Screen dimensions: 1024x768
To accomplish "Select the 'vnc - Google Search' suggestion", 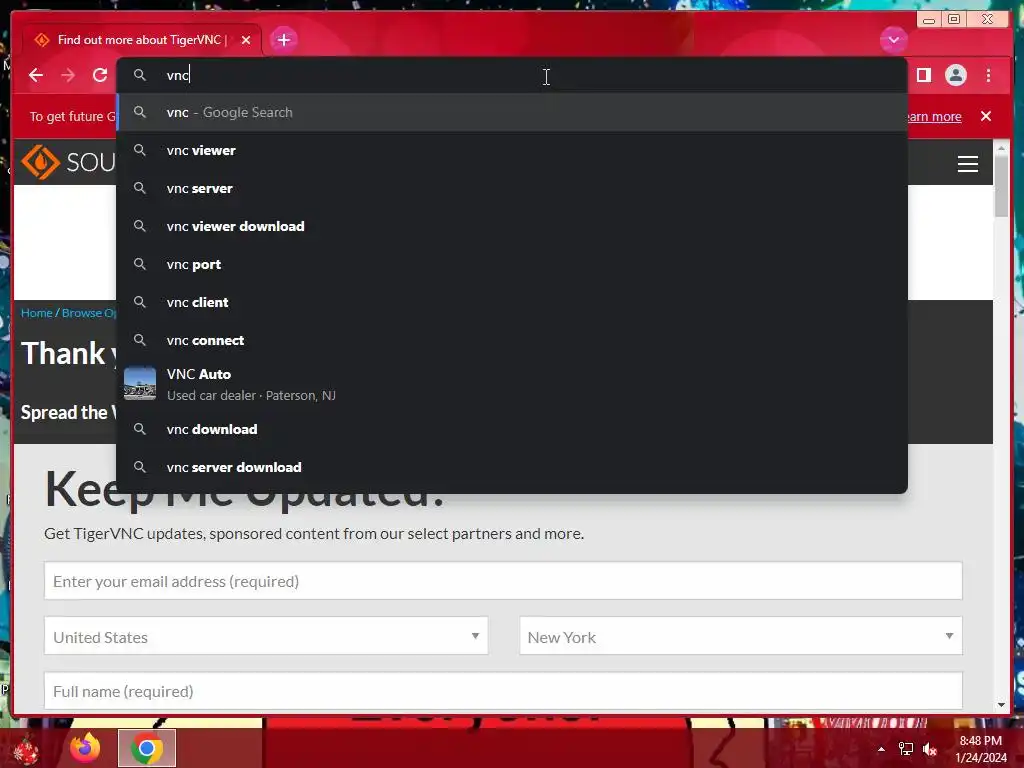I will pos(512,112).
